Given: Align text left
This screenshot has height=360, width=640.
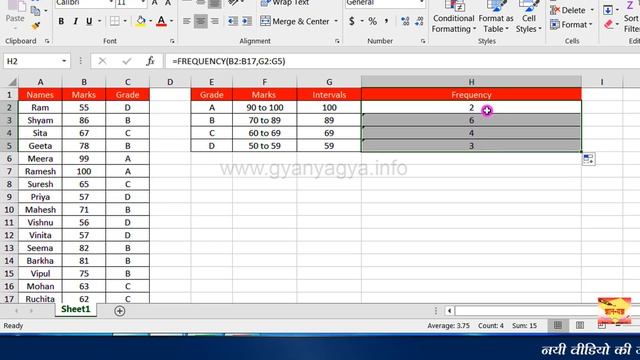Looking at the screenshot, I should pyautogui.click(x=187, y=21).
